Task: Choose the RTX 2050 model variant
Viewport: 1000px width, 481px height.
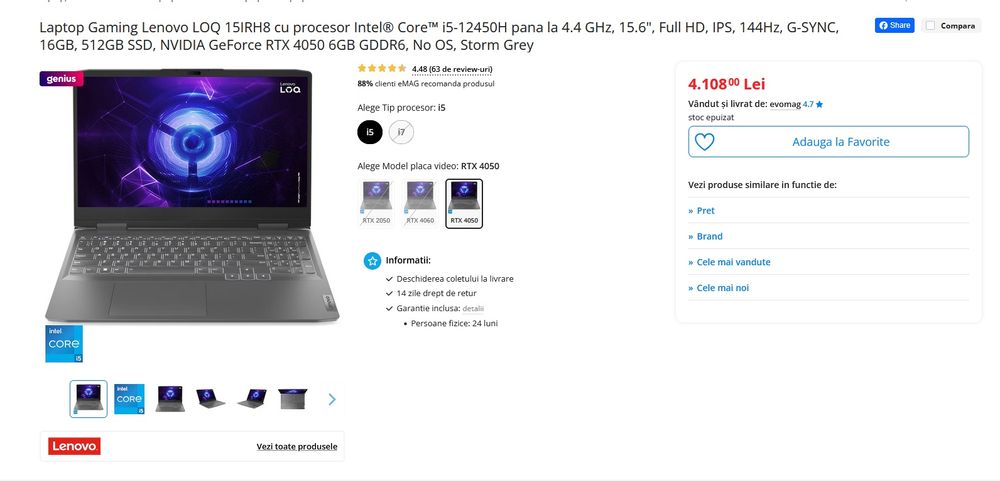Action: [x=376, y=204]
